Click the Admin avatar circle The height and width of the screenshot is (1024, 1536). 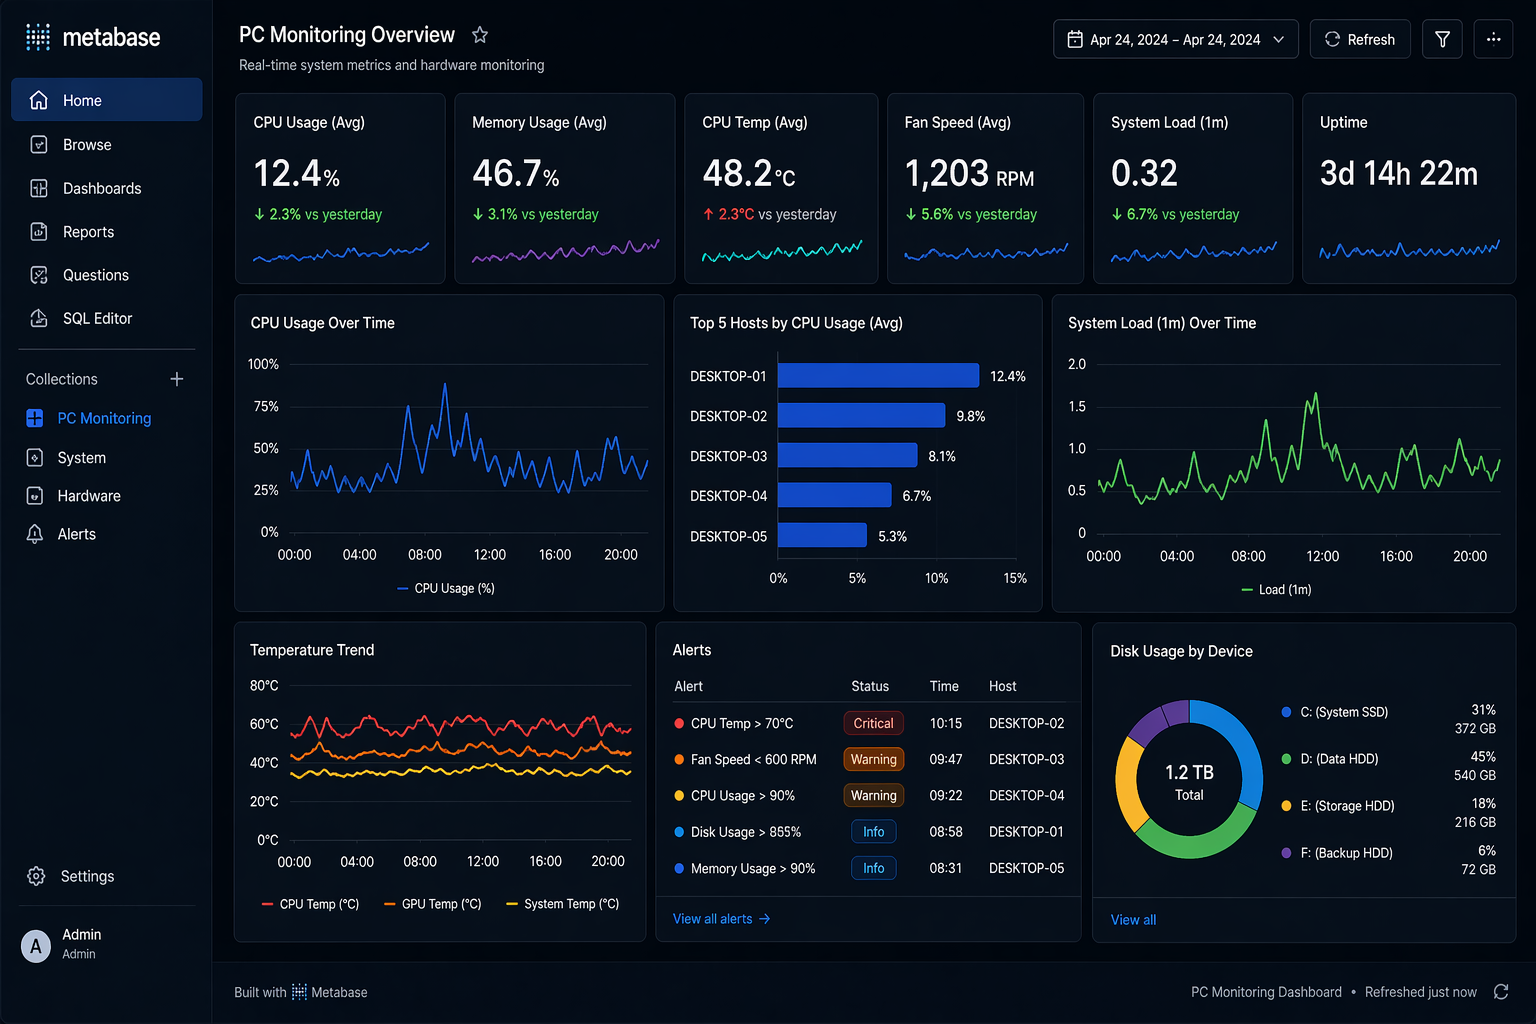pos(36,945)
